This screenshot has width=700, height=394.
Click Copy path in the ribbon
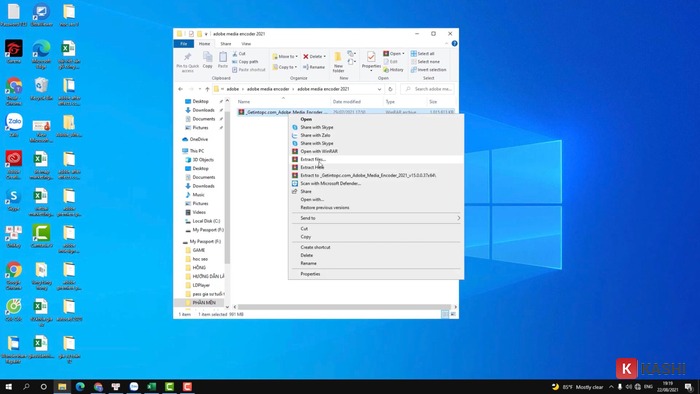pos(245,62)
